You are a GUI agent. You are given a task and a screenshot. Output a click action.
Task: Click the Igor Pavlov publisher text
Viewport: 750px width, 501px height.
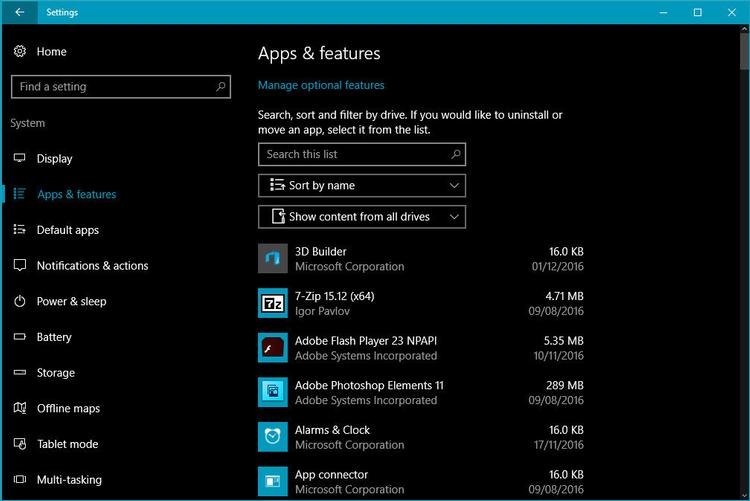(322, 311)
